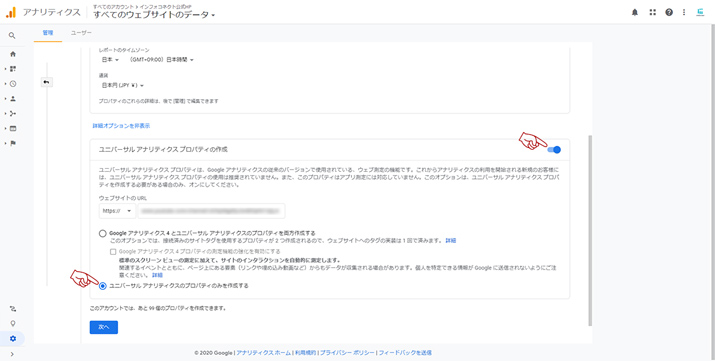The image size is (715, 361).
Task: Open Discover lightbulb icon in sidebar
Action: pyautogui.click(x=13, y=323)
